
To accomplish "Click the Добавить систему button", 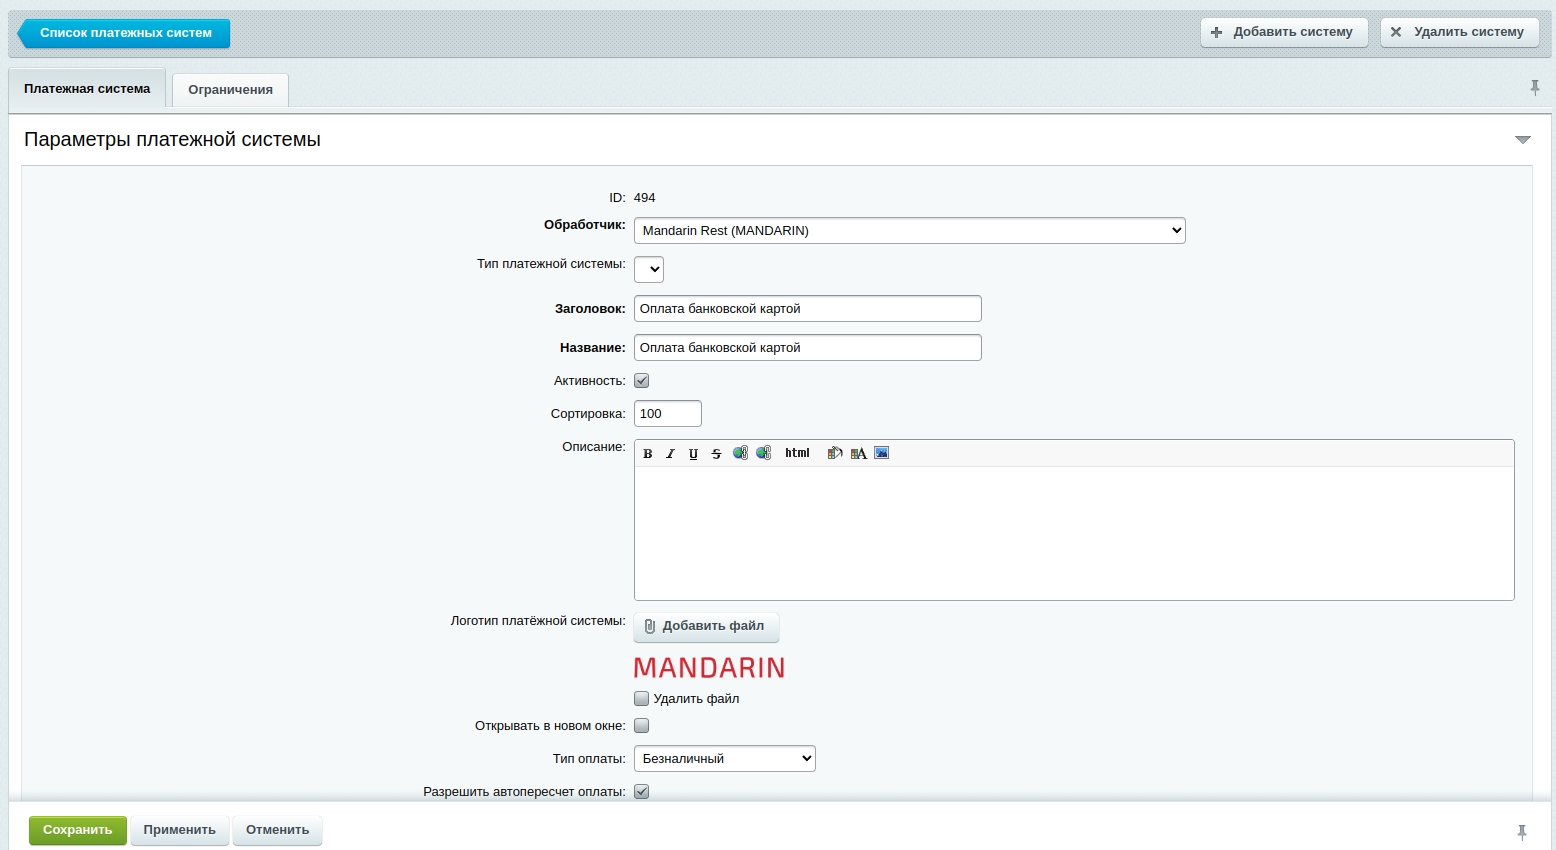I will pyautogui.click(x=1284, y=32).
